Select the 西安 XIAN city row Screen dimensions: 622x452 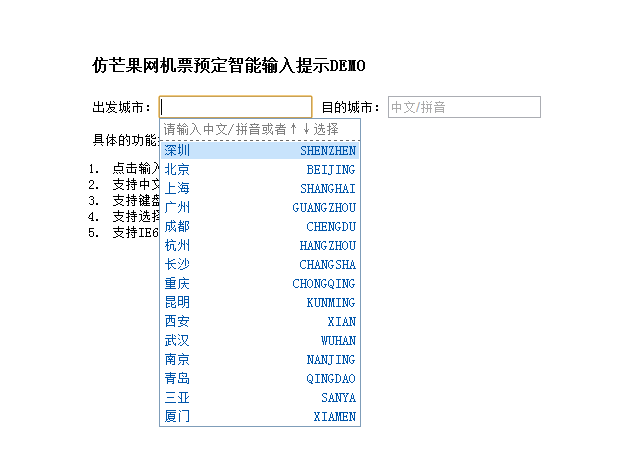click(260, 322)
